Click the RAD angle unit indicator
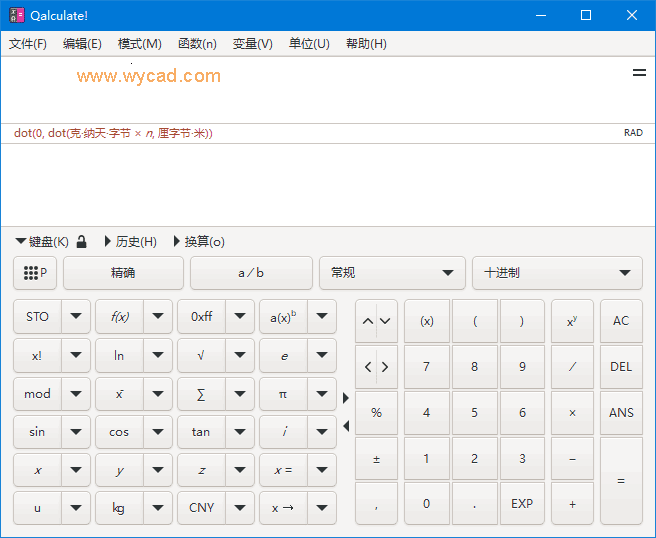 tap(633, 133)
